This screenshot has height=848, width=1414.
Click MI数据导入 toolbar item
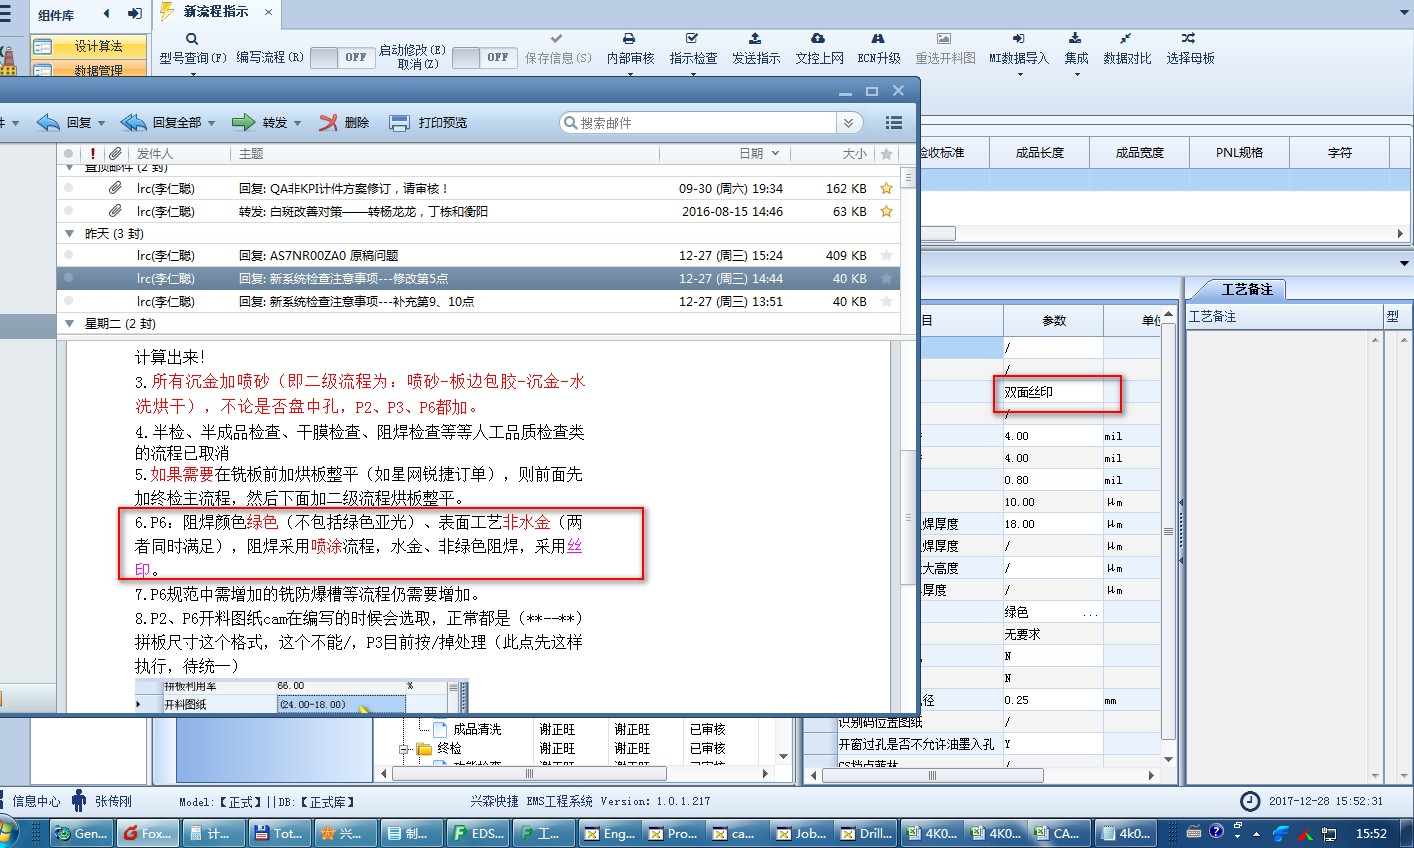(x=1018, y=49)
